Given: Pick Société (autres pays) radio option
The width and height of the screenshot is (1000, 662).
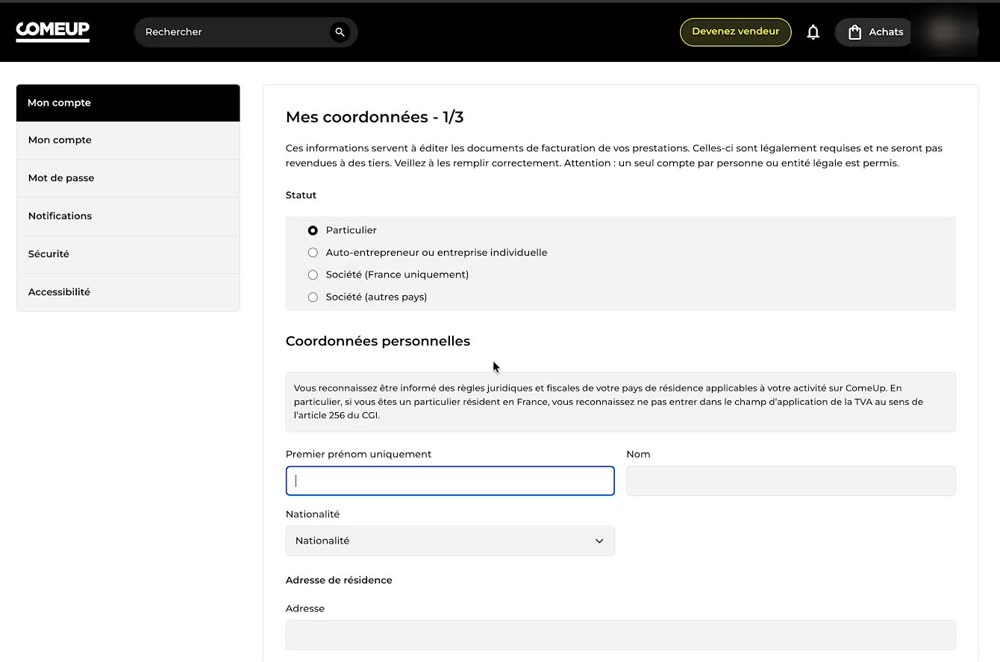Looking at the screenshot, I should tap(312, 297).
